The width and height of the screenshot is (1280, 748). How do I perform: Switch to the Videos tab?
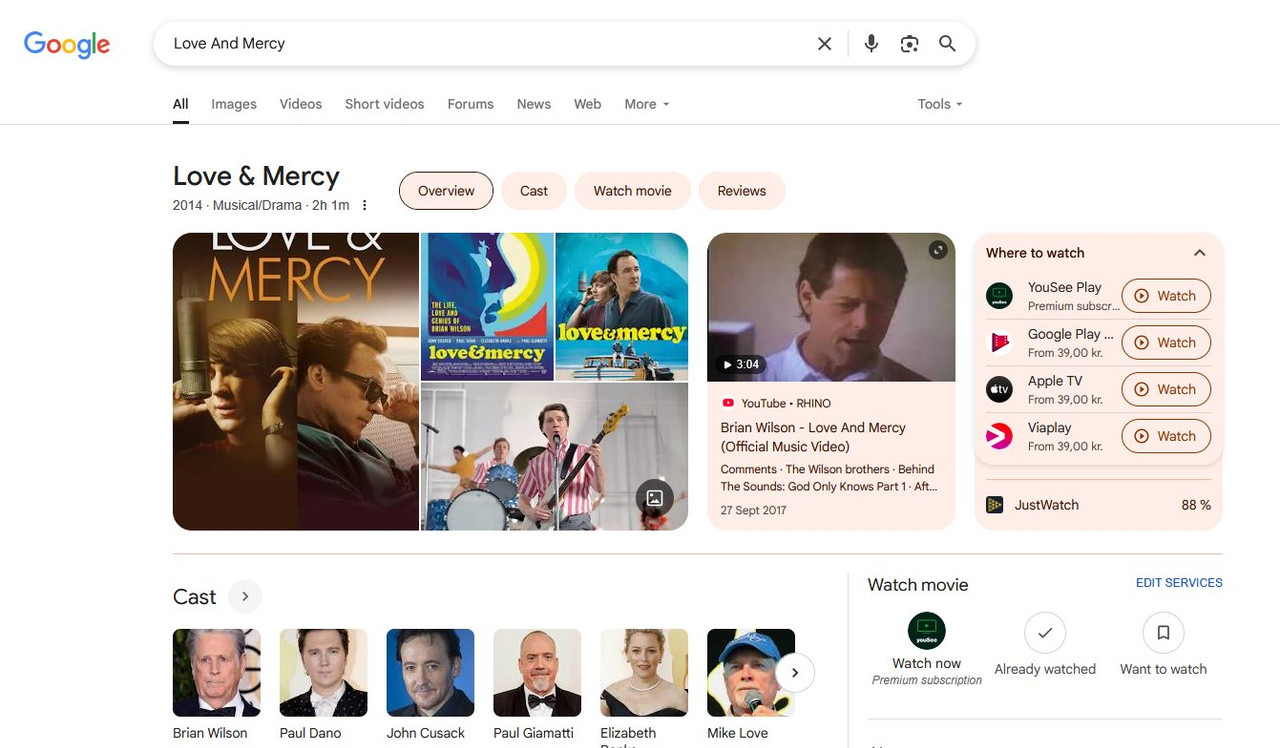[x=301, y=104]
